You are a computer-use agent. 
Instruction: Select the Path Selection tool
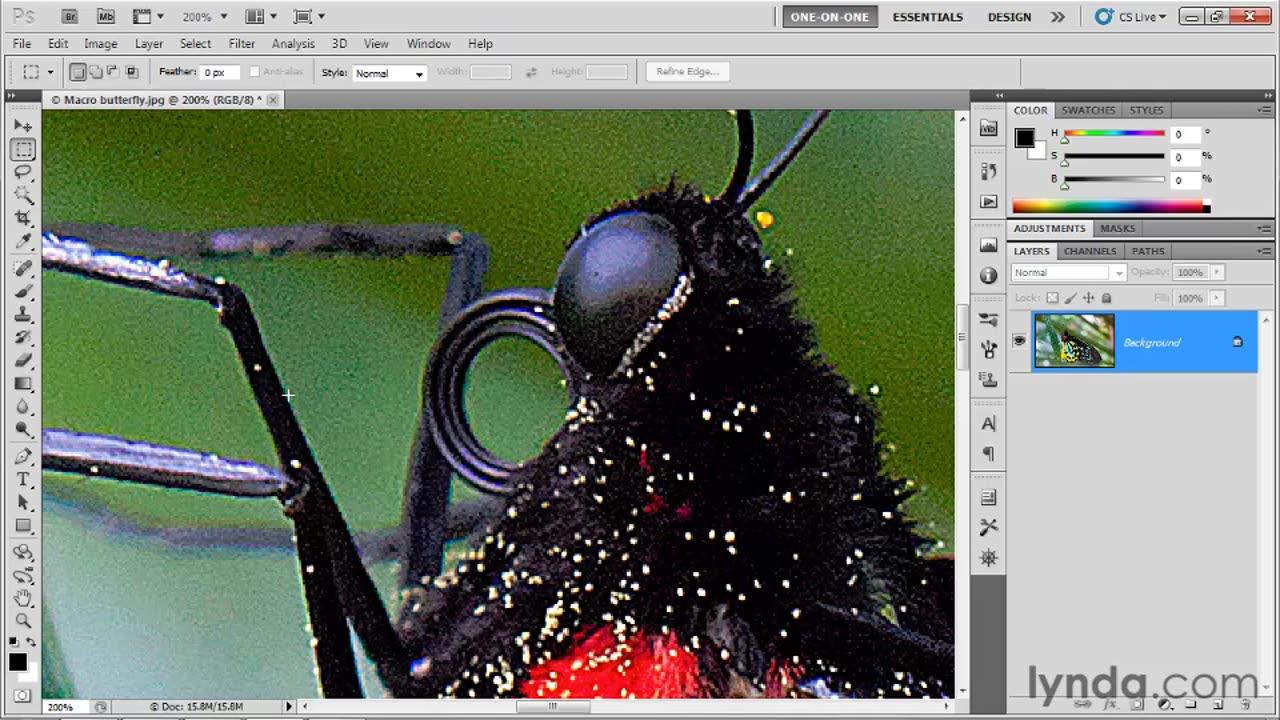[23, 503]
